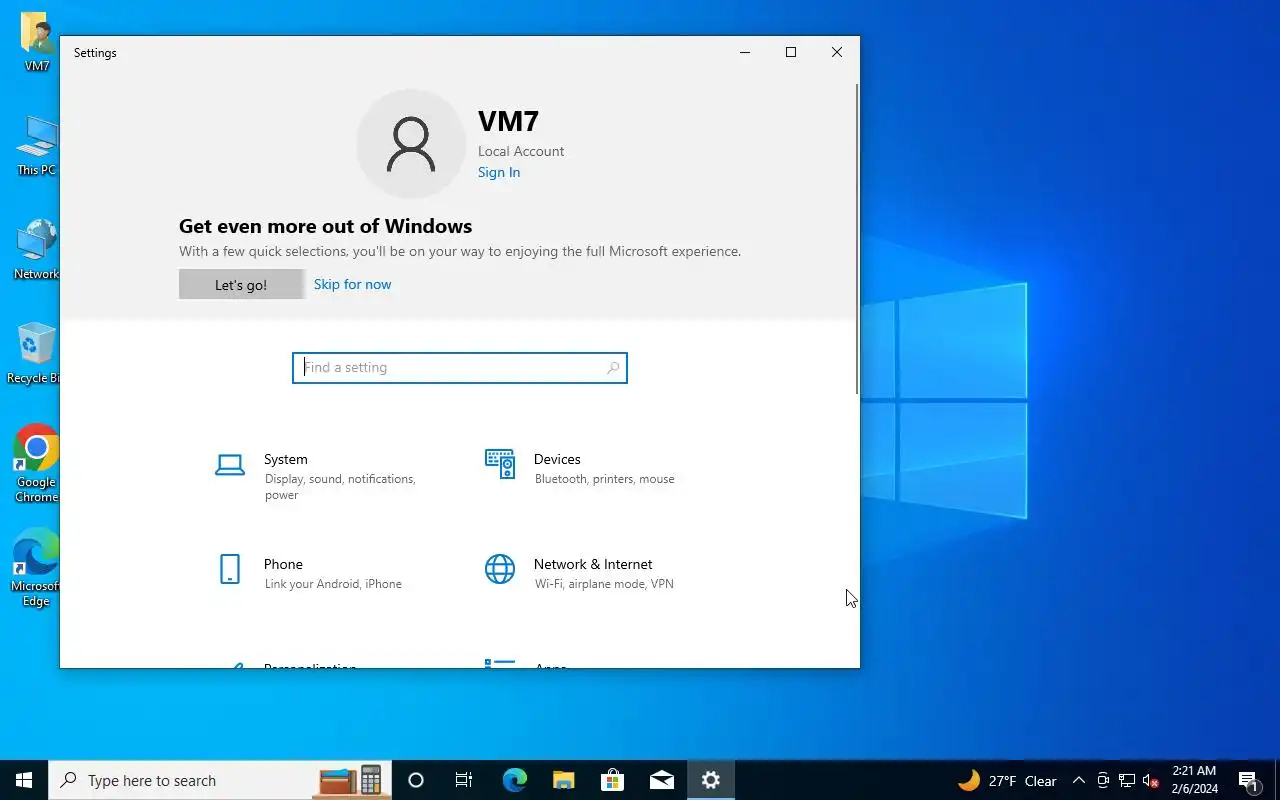Open the Phone category title
Image resolution: width=1280 pixels, height=800 pixels.
(283, 564)
